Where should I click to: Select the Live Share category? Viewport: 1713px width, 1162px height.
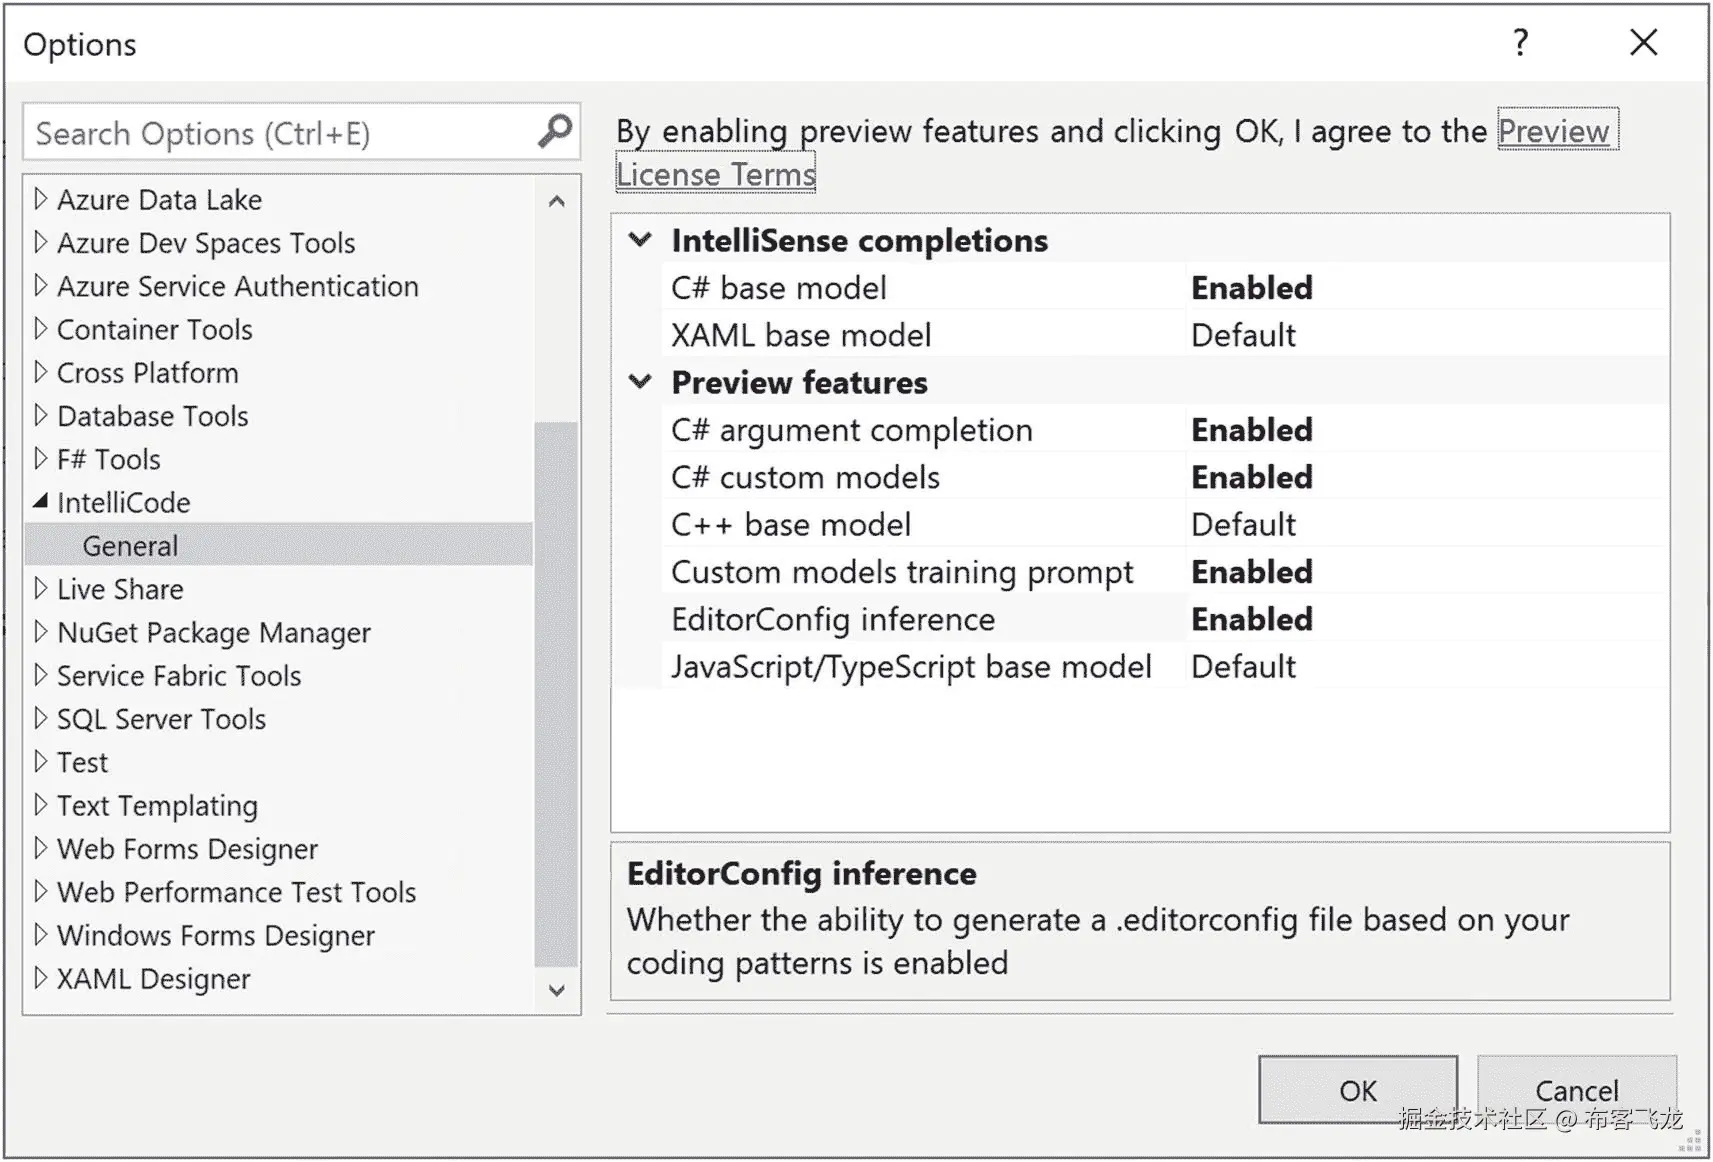click(120, 589)
